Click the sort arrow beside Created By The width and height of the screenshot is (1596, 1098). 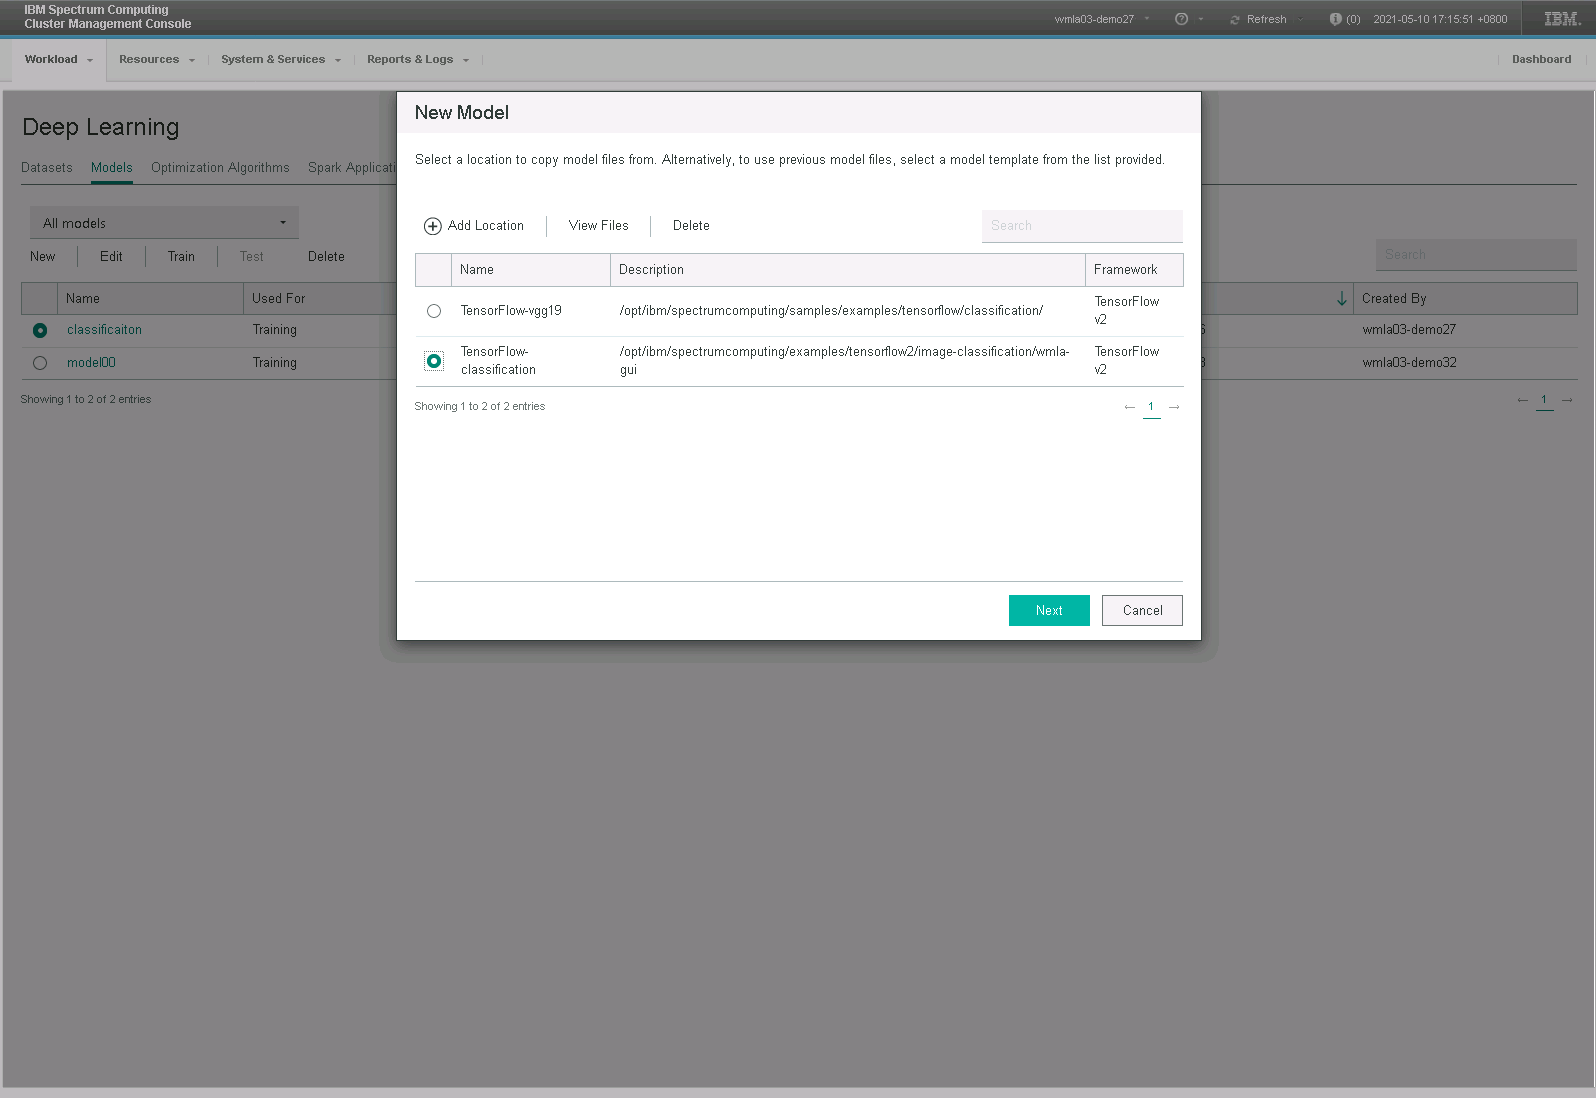[1342, 298]
